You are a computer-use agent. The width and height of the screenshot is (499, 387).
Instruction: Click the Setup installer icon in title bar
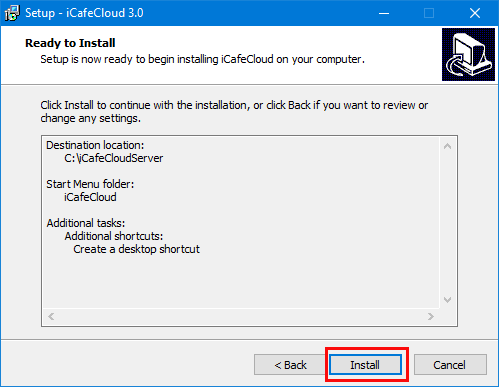[x=12, y=13]
